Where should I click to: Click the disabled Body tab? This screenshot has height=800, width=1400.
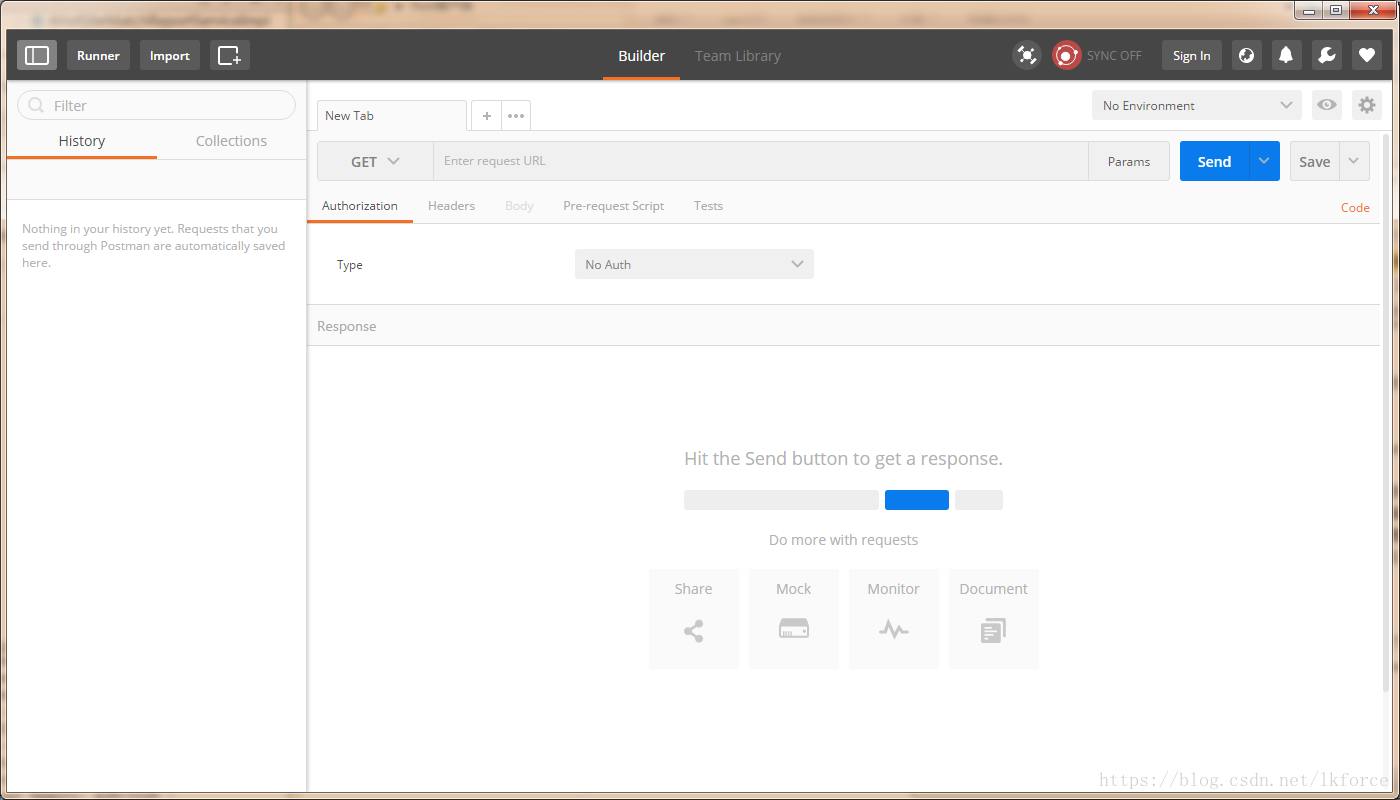519,205
